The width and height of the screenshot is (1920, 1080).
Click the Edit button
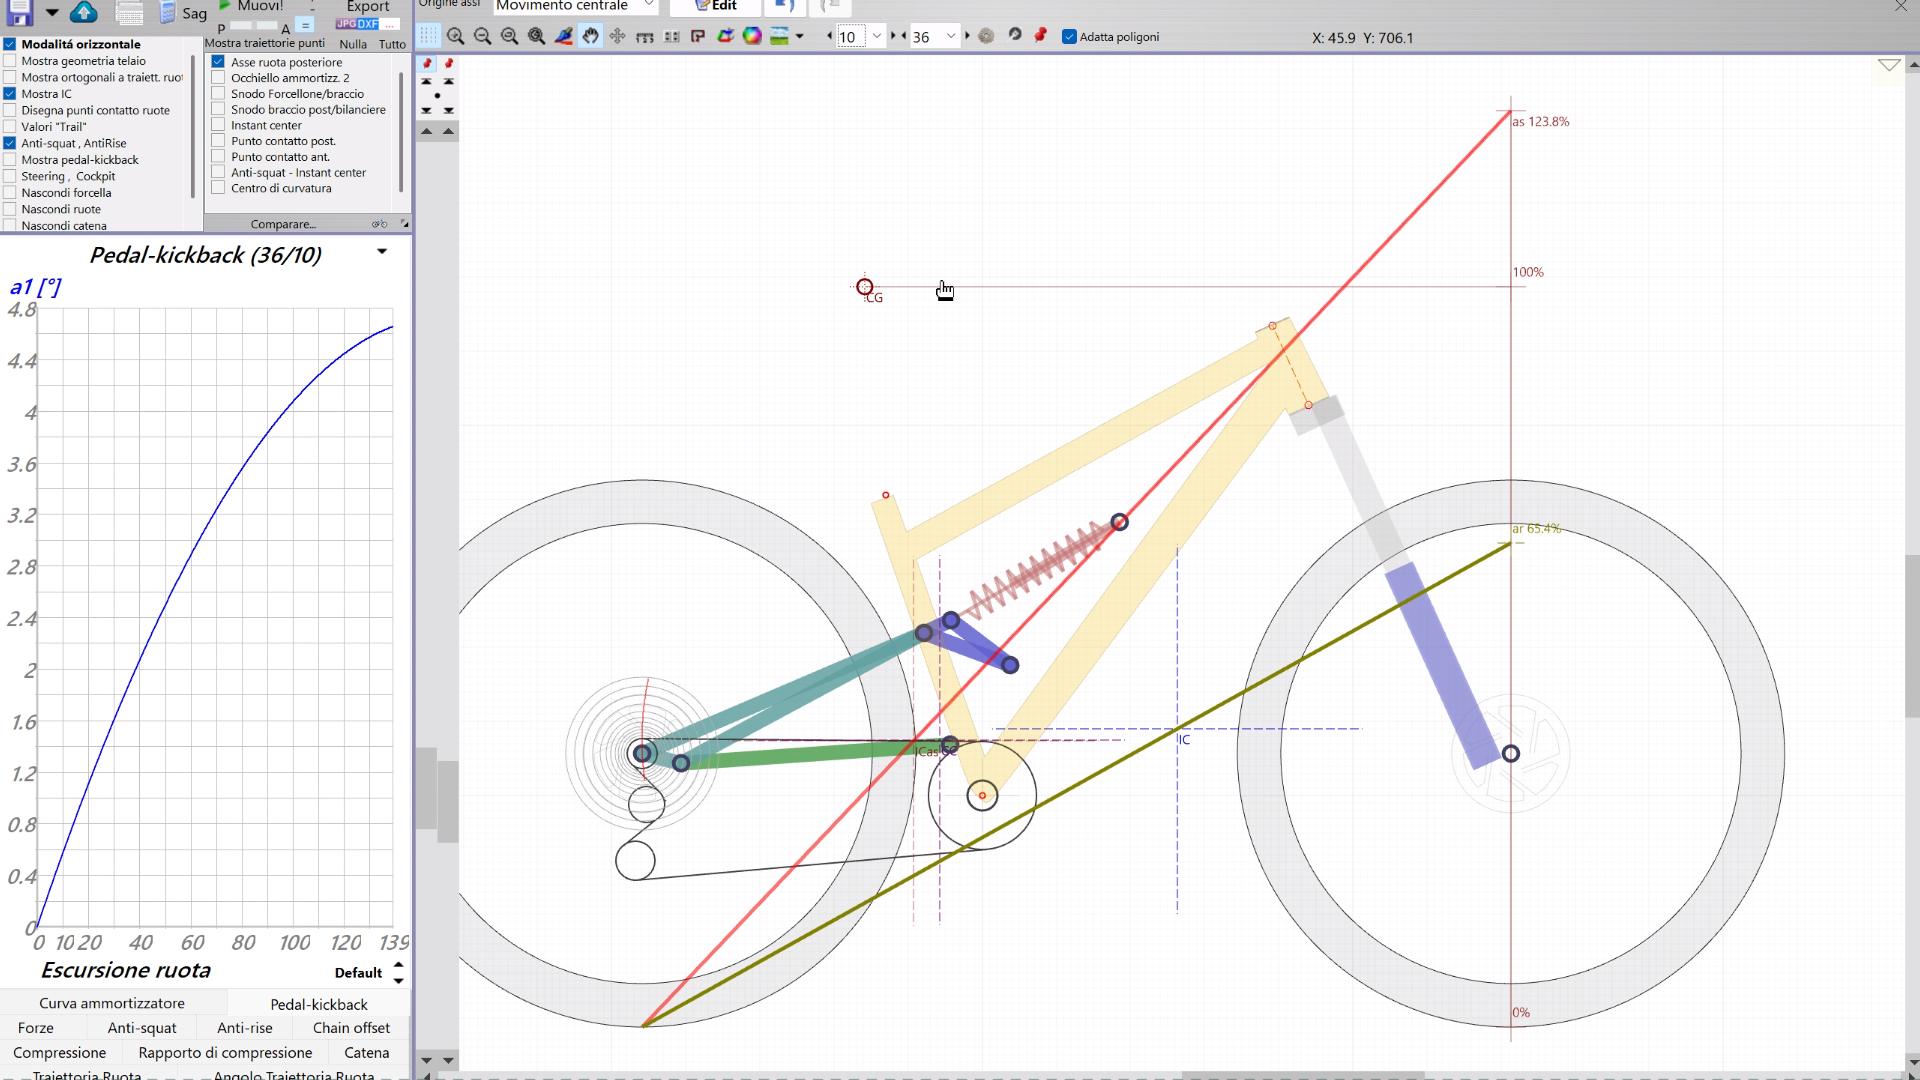pos(715,6)
